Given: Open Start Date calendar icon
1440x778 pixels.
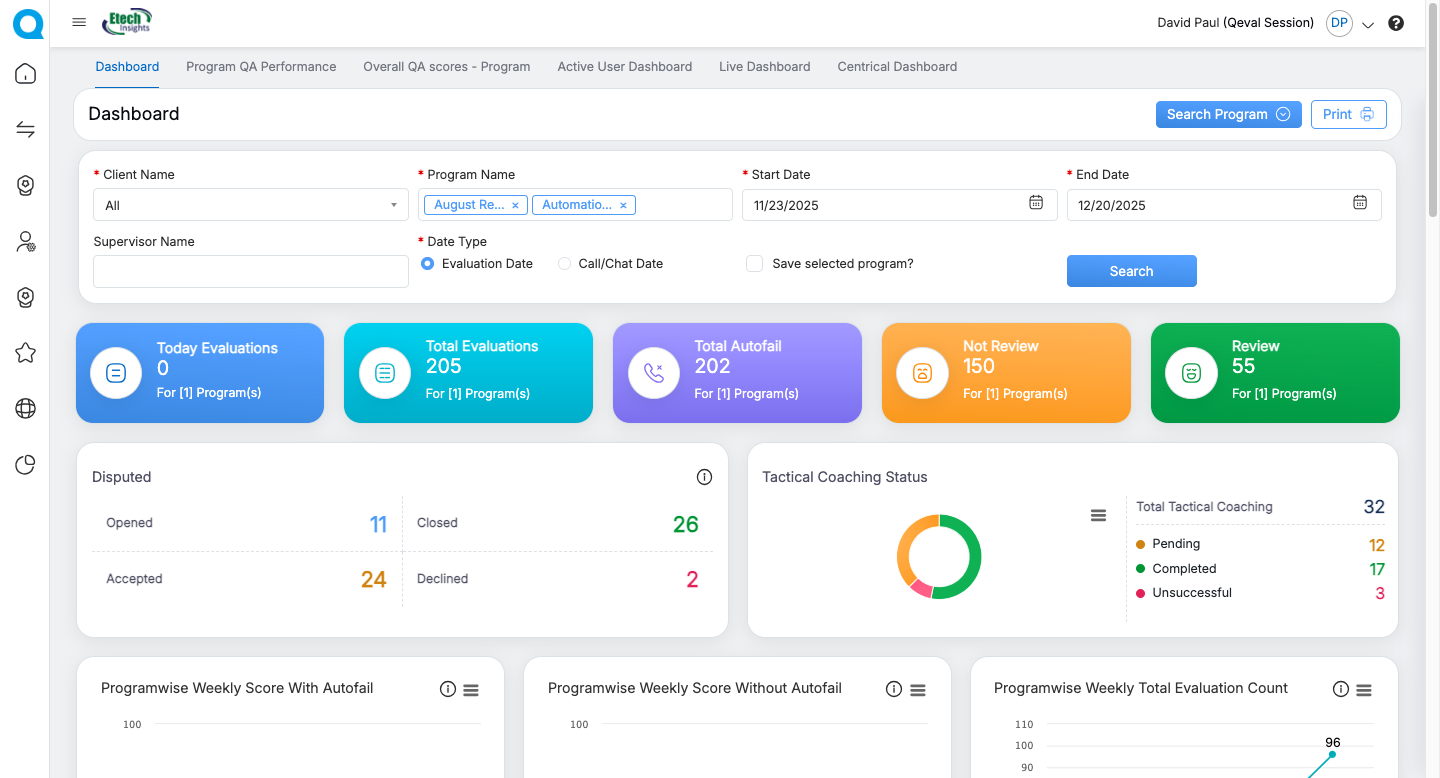Looking at the screenshot, I should [x=1036, y=203].
